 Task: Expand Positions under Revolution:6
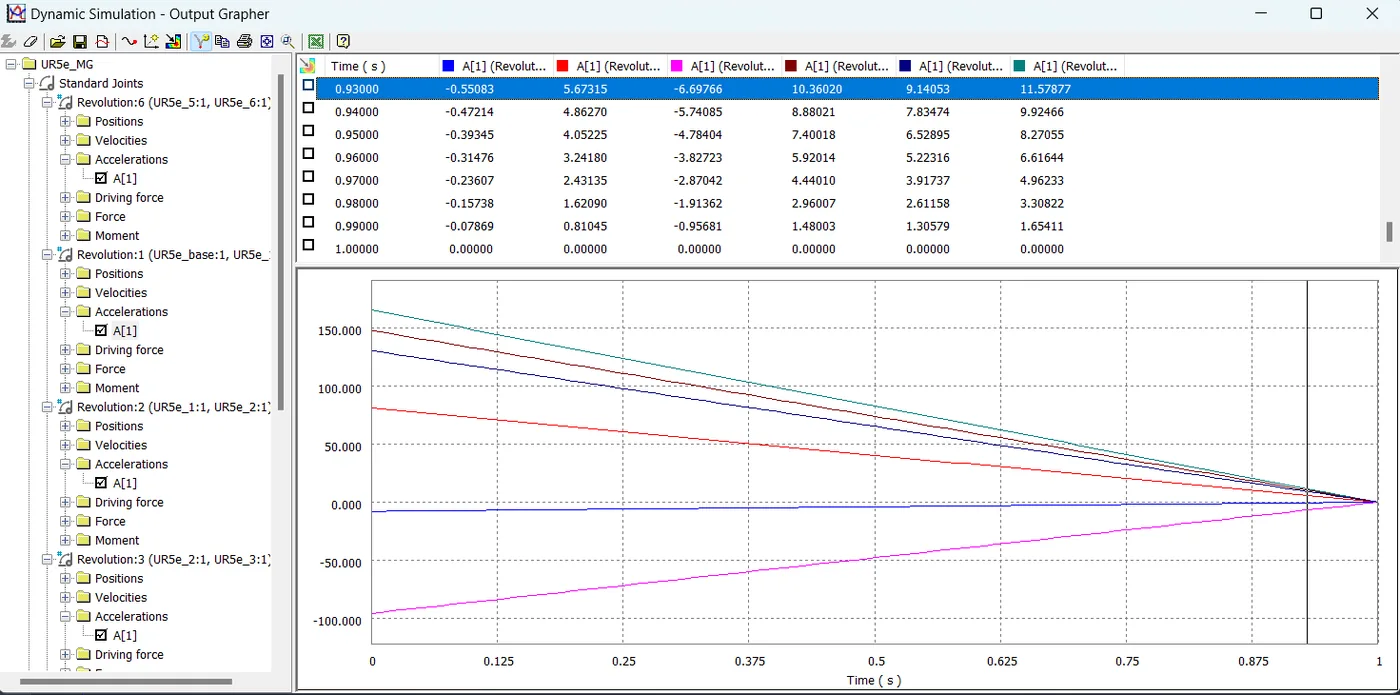click(x=65, y=121)
